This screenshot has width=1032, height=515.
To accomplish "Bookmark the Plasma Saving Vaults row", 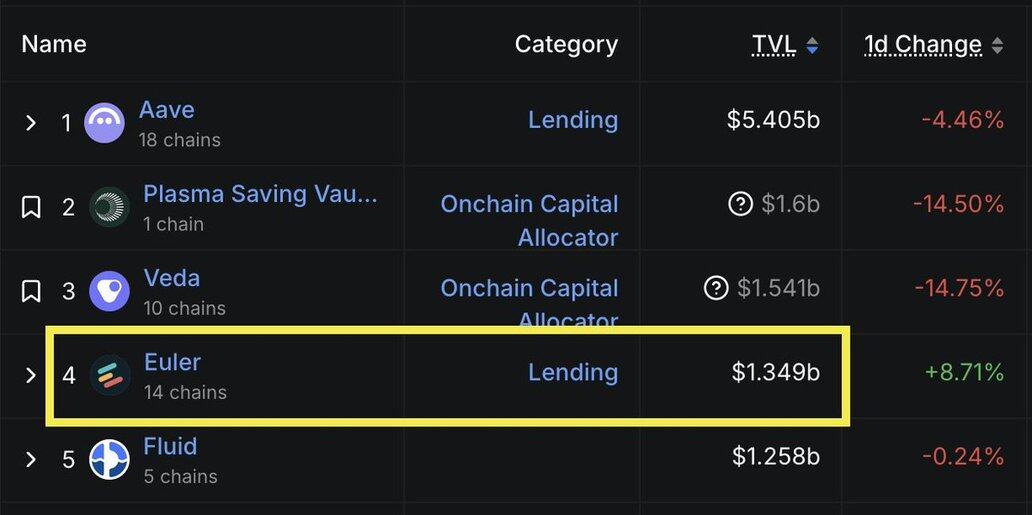I will (x=31, y=207).
